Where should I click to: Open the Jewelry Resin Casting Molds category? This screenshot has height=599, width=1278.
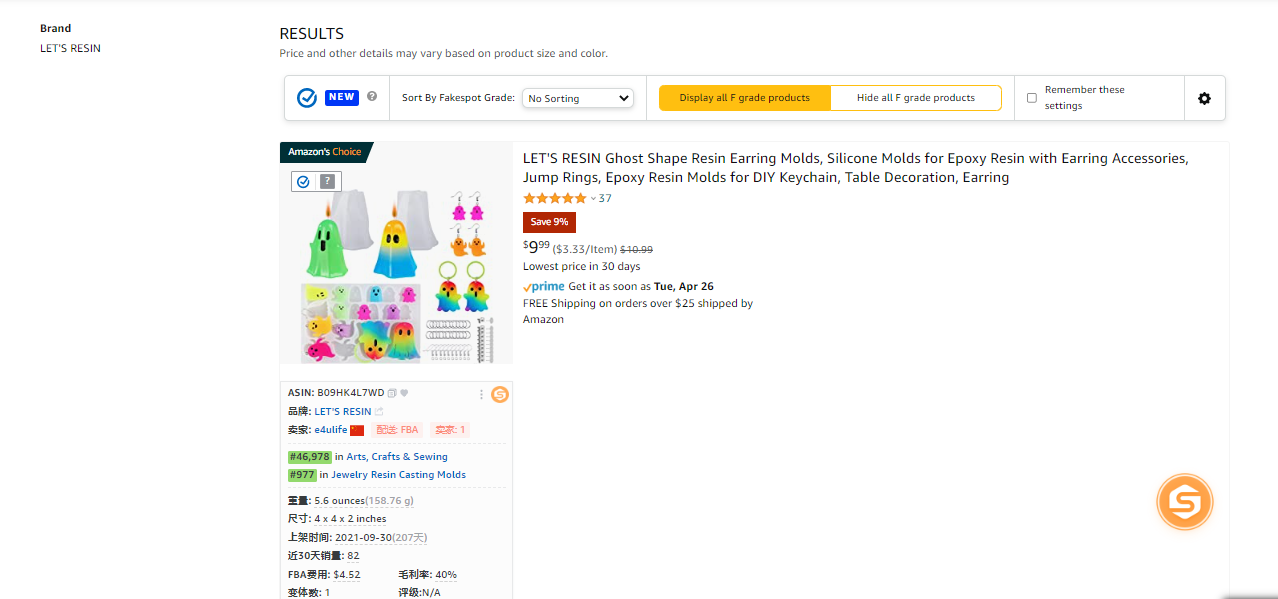coord(398,475)
